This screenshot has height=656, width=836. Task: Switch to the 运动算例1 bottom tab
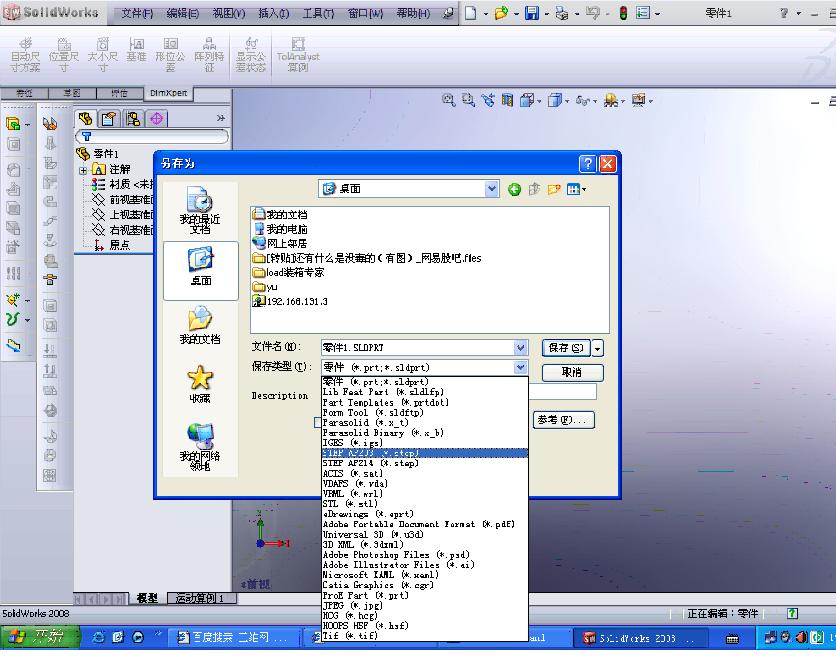[x=202, y=598]
